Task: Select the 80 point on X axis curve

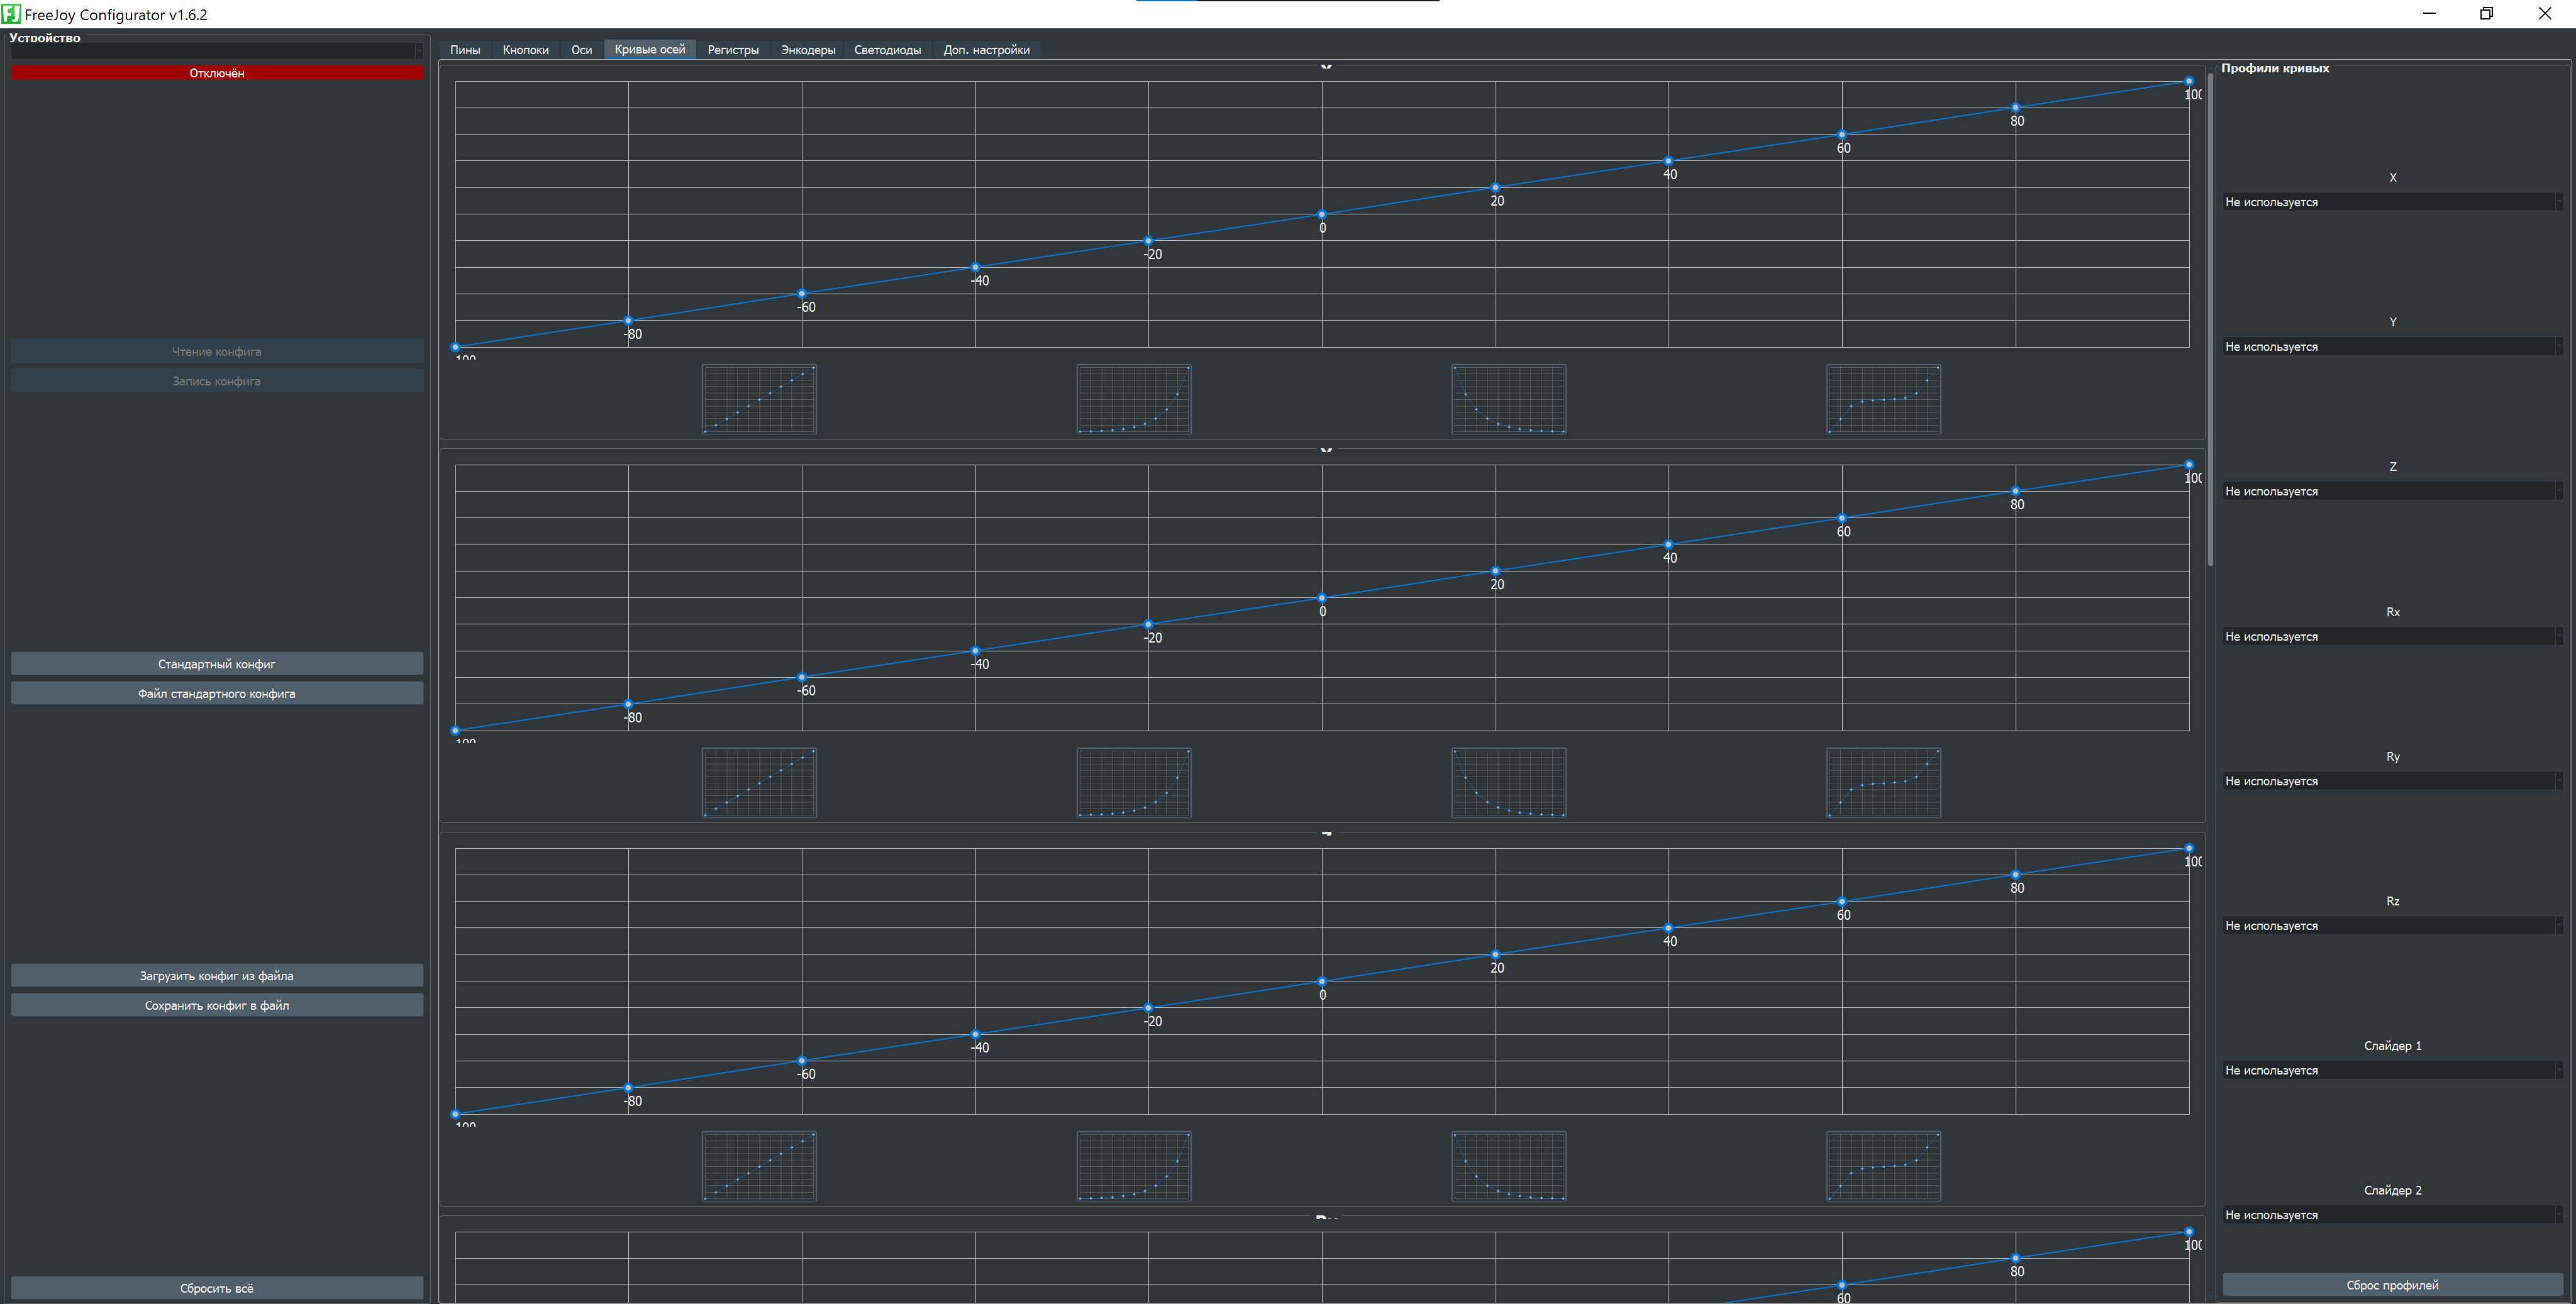Action: point(2015,107)
